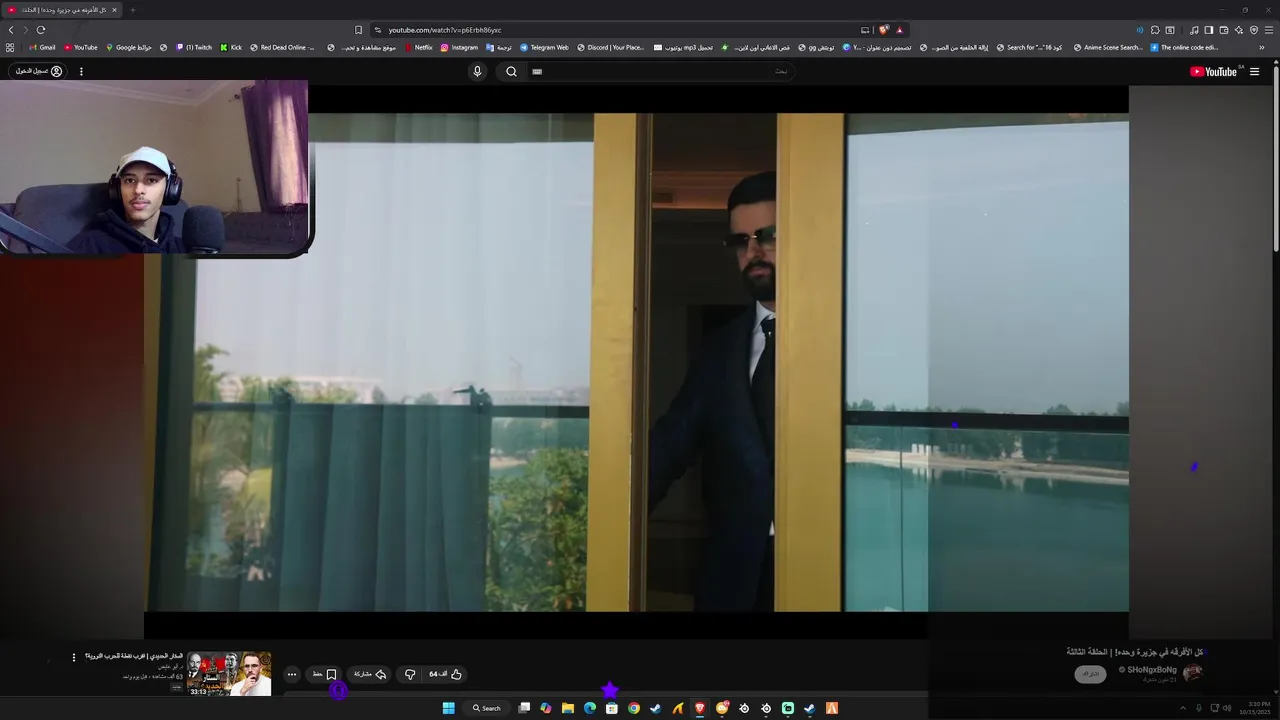Open the three-dot menu of the suggested video
Image resolution: width=1280 pixels, height=720 pixels.
[x=73, y=657]
